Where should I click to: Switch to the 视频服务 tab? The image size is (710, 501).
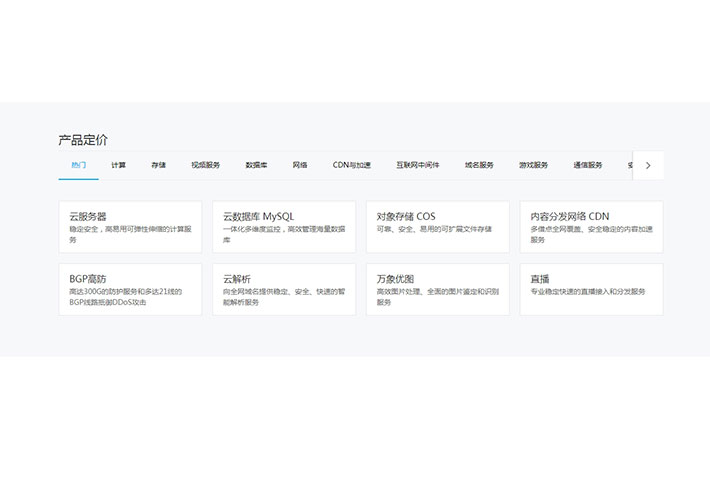click(x=206, y=165)
